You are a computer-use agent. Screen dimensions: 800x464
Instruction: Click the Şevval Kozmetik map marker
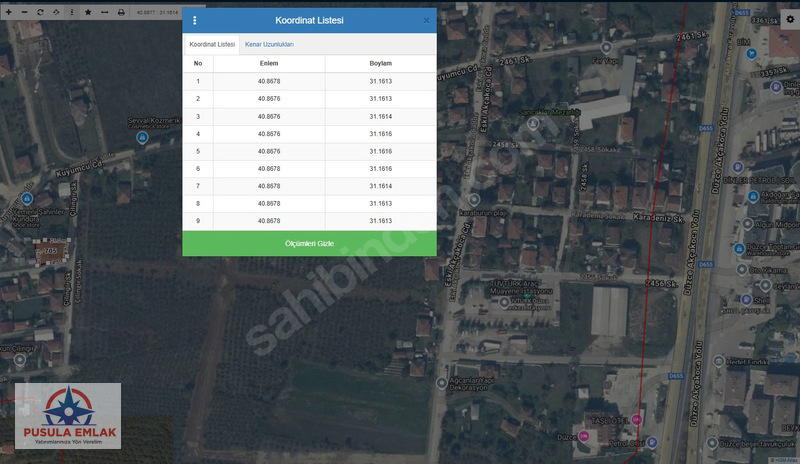142,138
